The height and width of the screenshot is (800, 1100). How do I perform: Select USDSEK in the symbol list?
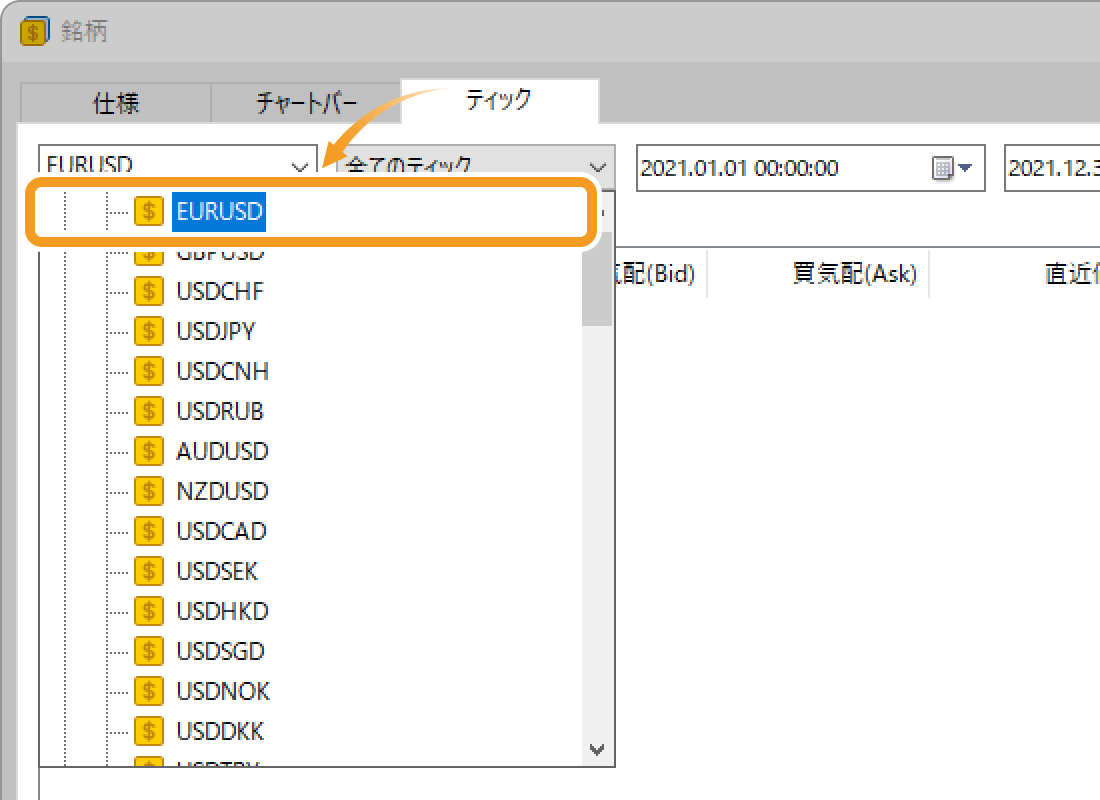coord(217,571)
